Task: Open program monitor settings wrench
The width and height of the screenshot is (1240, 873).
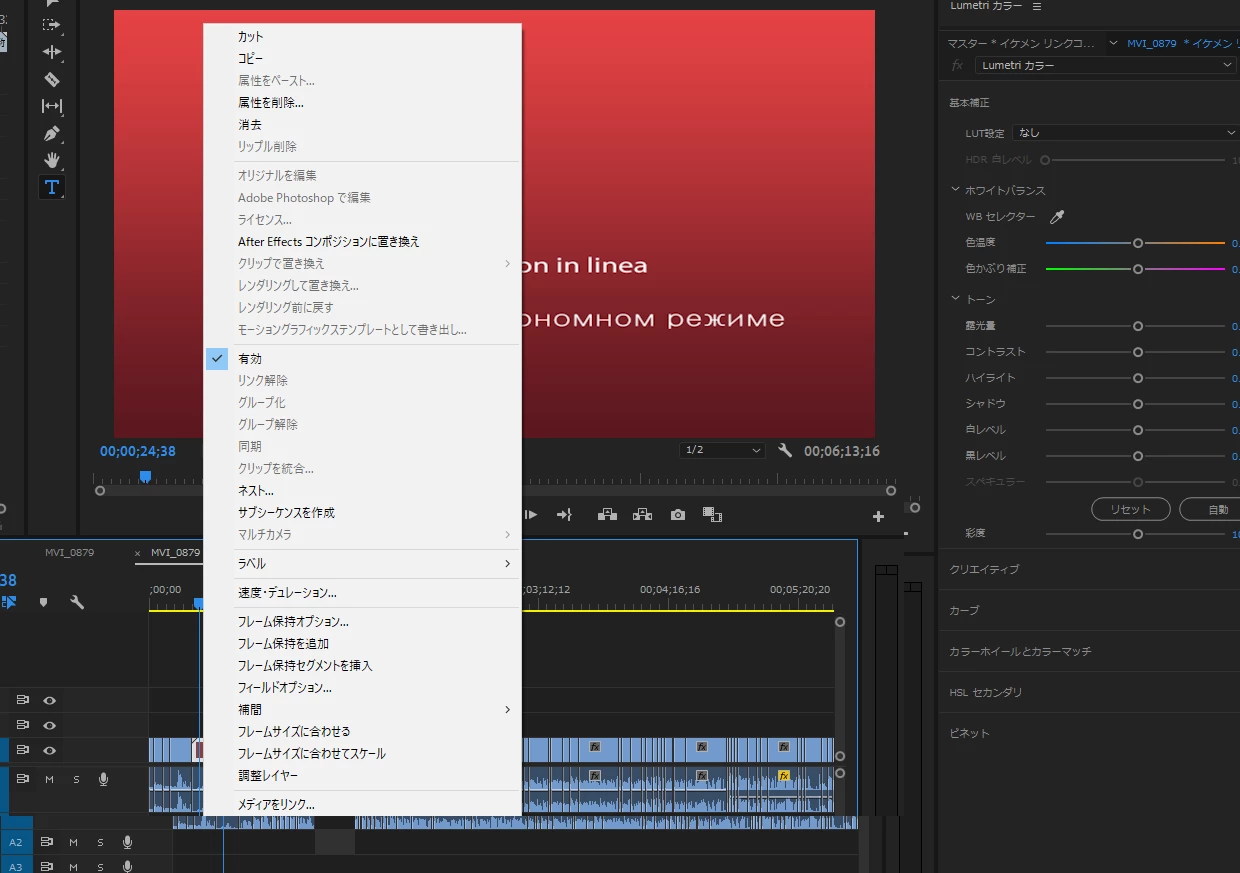Action: 785,451
